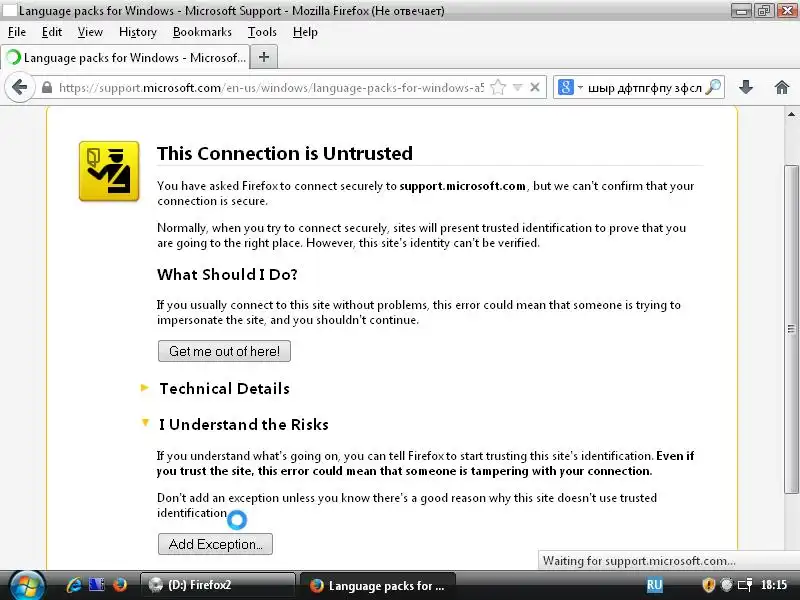Click the network tray icon

click(x=745, y=585)
